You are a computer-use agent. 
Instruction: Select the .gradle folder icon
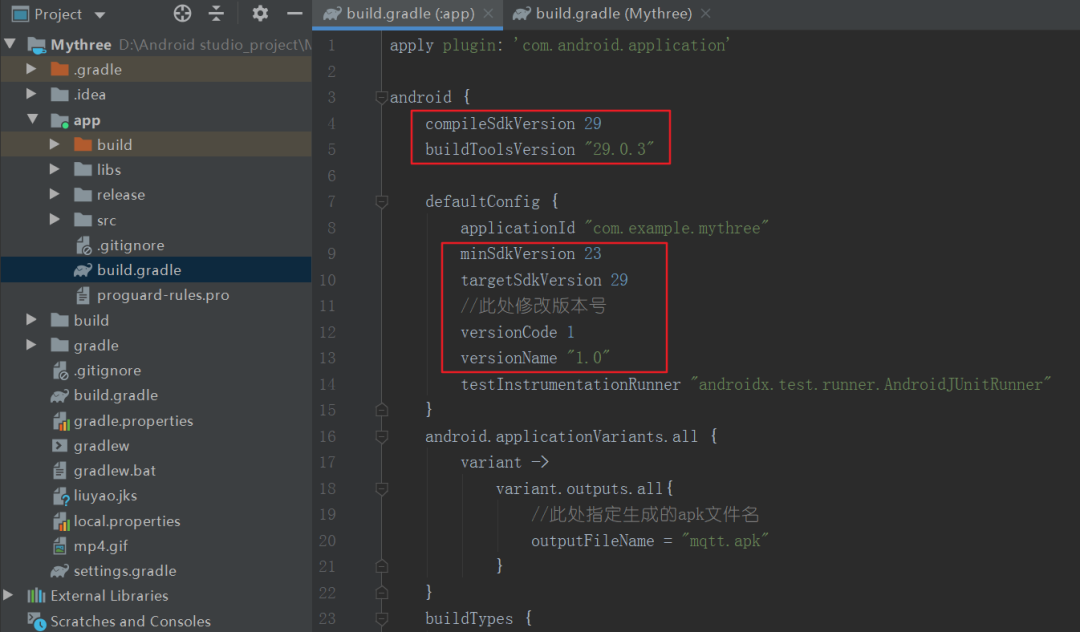click(x=60, y=69)
